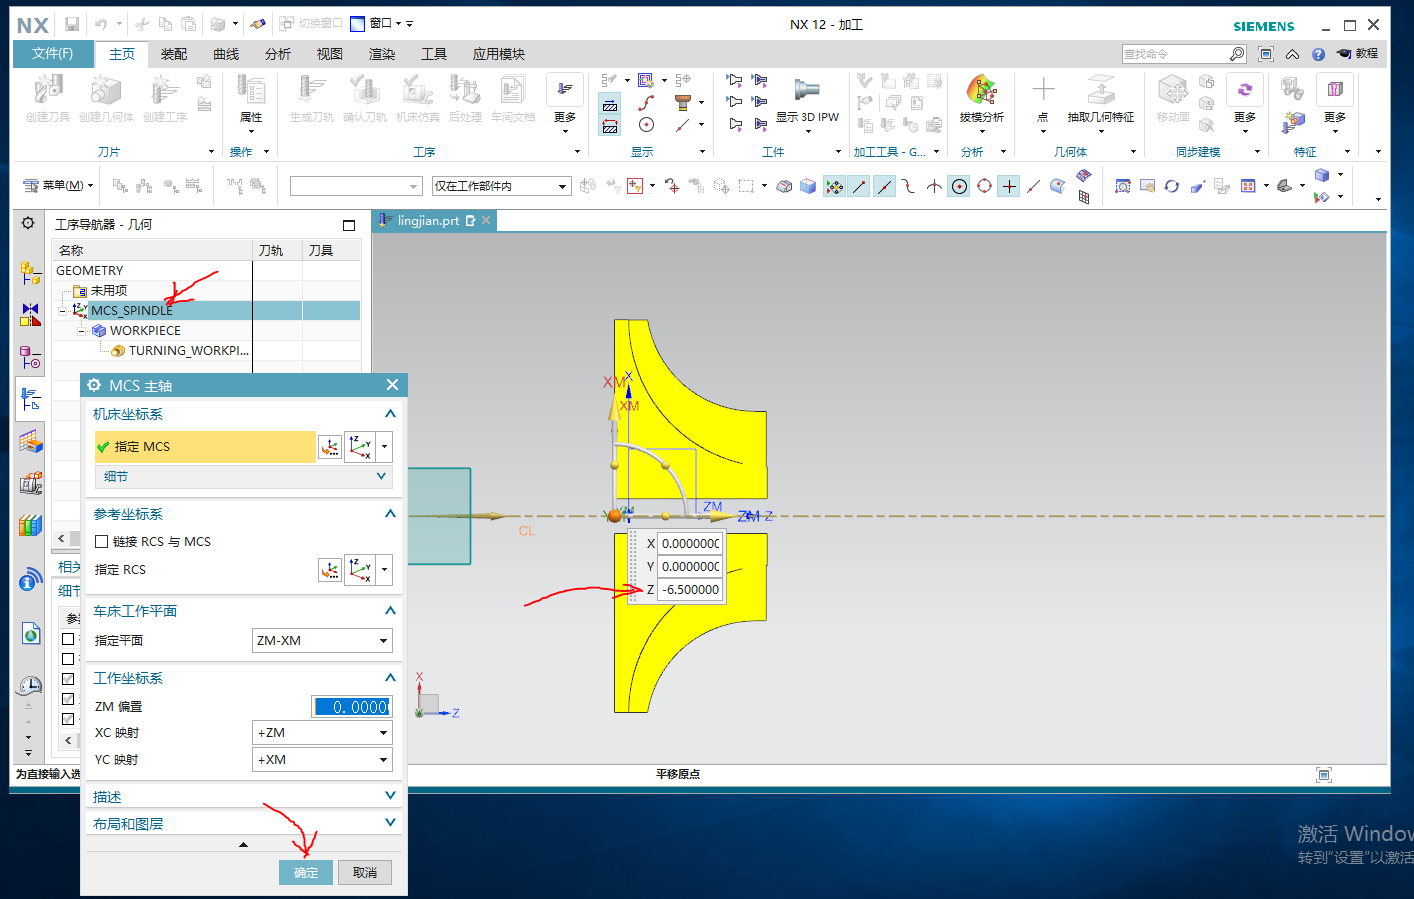Open the 指定平面 ZM-XM dropdown
This screenshot has height=899, width=1414.
coord(322,641)
